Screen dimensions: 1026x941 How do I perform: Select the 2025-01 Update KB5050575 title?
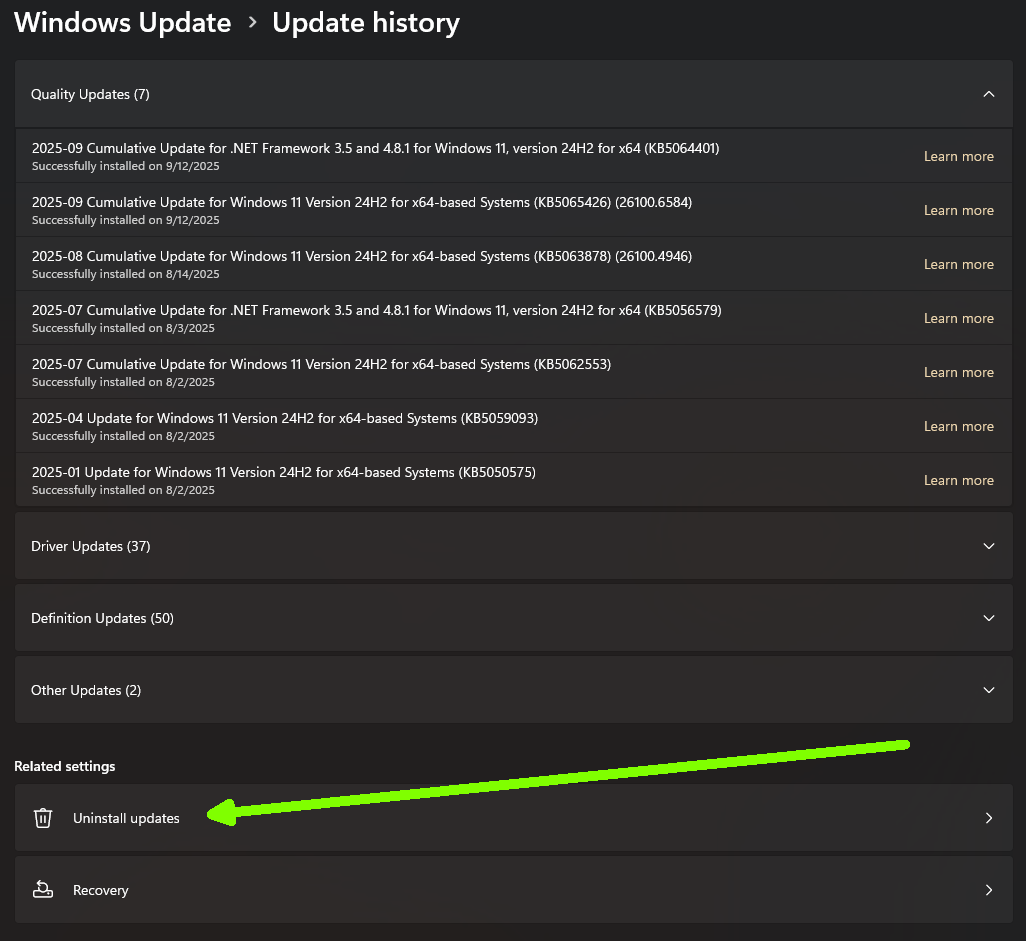click(284, 472)
